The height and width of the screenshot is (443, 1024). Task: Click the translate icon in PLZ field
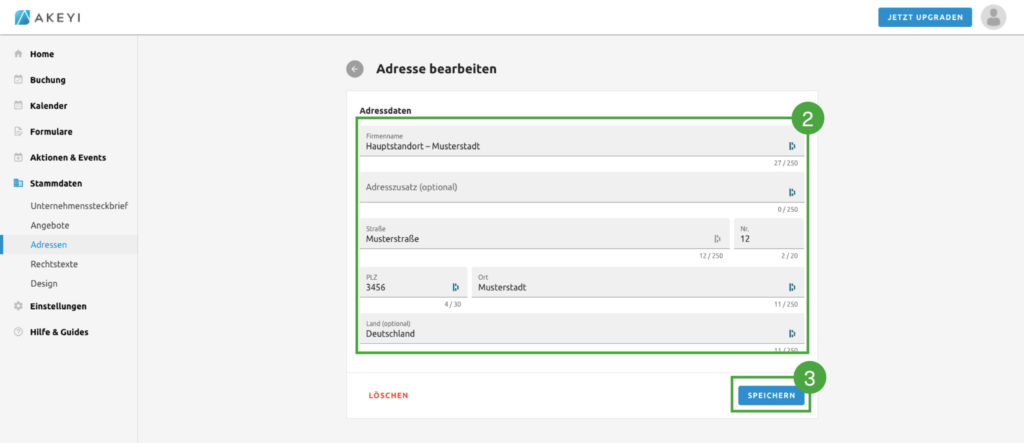point(455,287)
